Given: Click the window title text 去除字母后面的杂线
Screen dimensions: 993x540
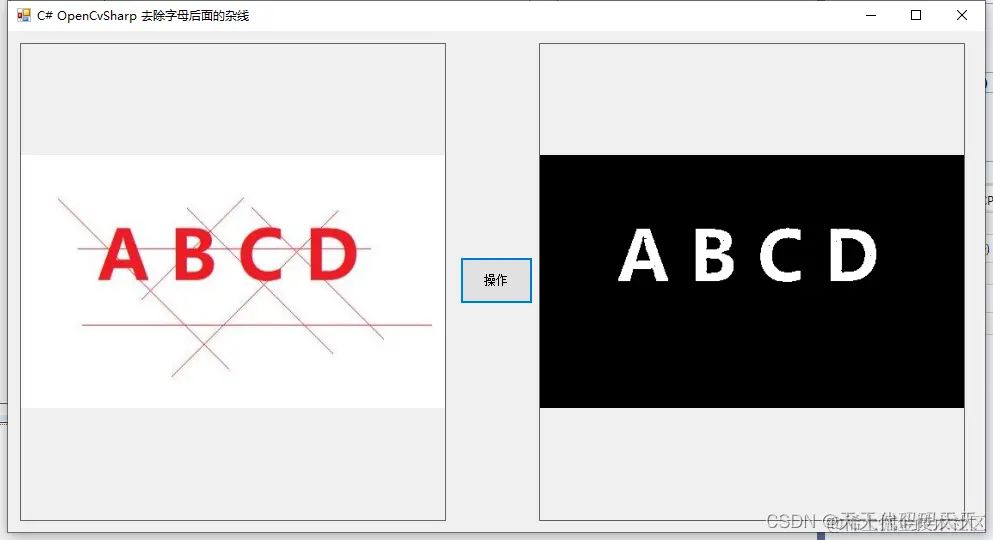Looking at the screenshot, I should [195, 16].
